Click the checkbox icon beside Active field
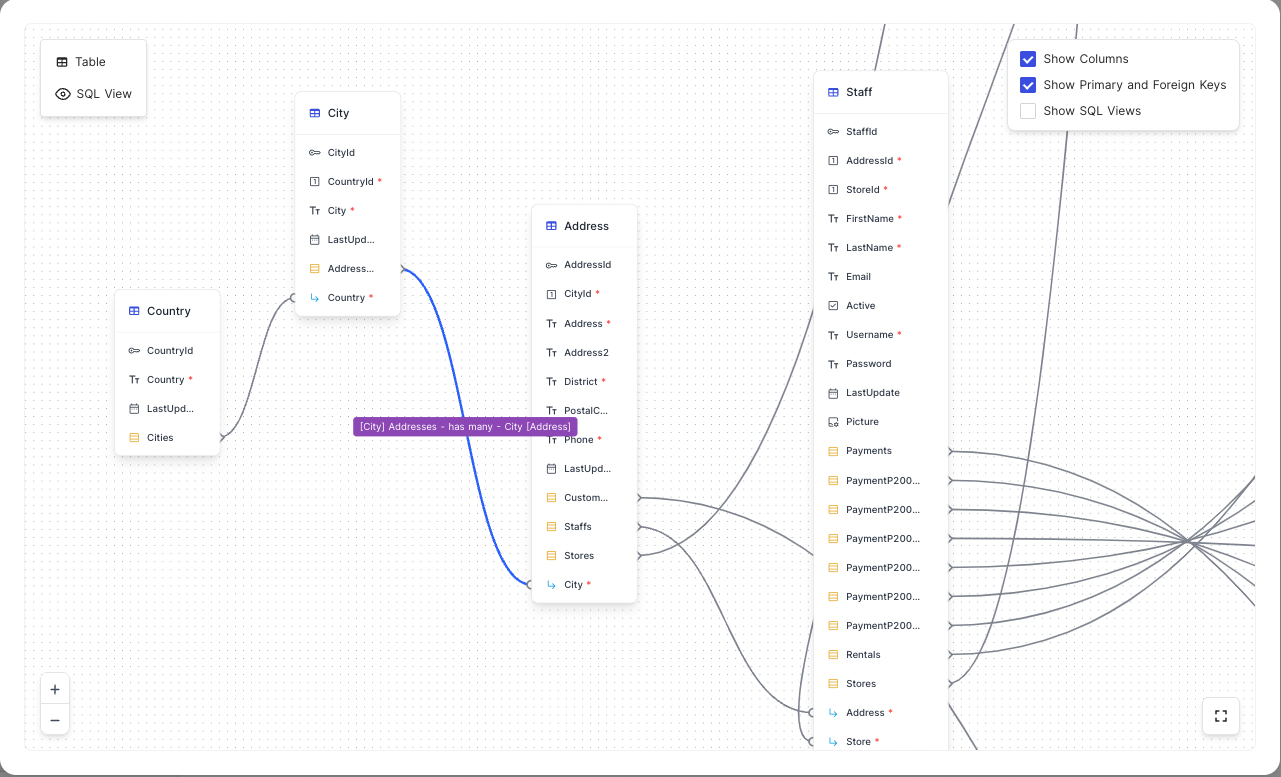The height and width of the screenshot is (777, 1281). 833,306
